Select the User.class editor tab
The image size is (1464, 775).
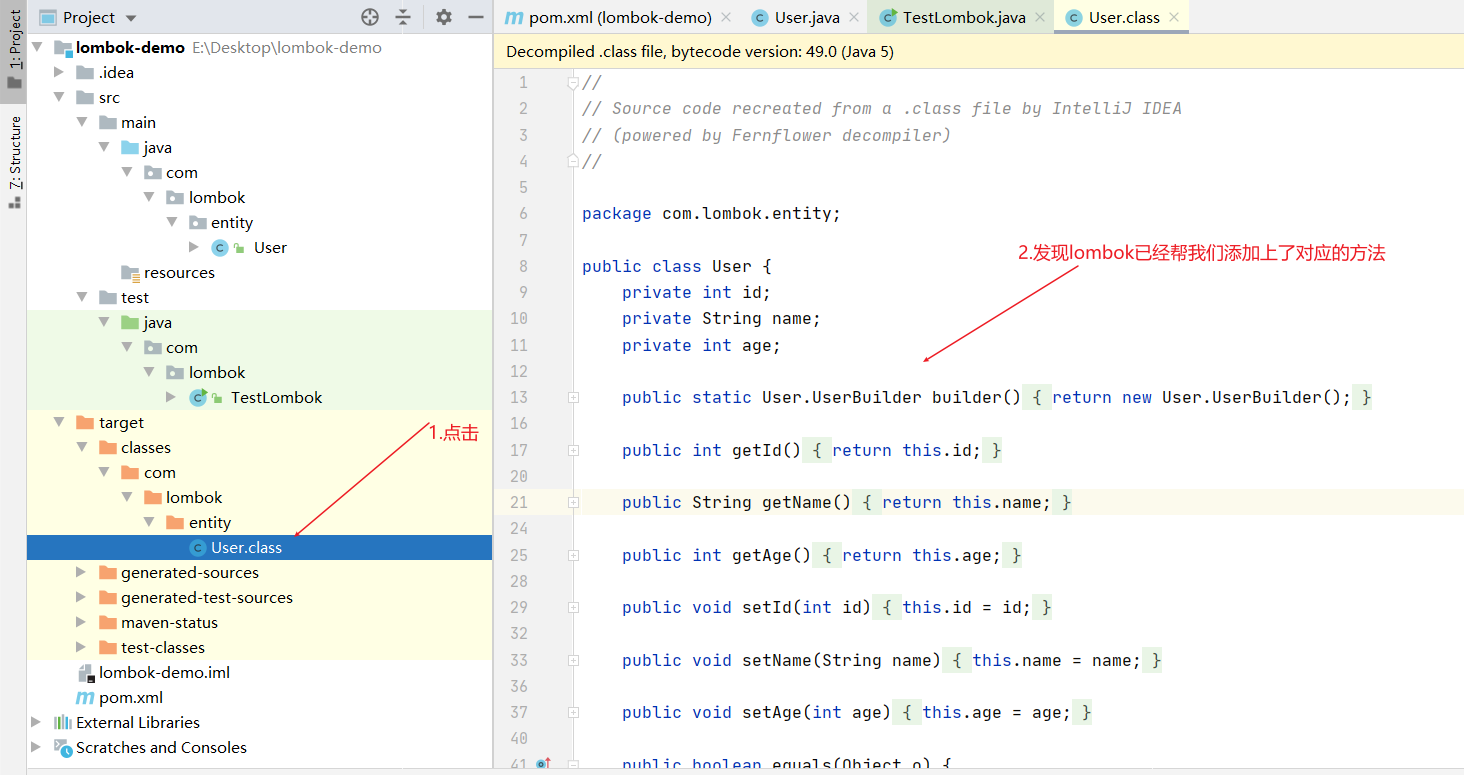(x=1124, y=17)
